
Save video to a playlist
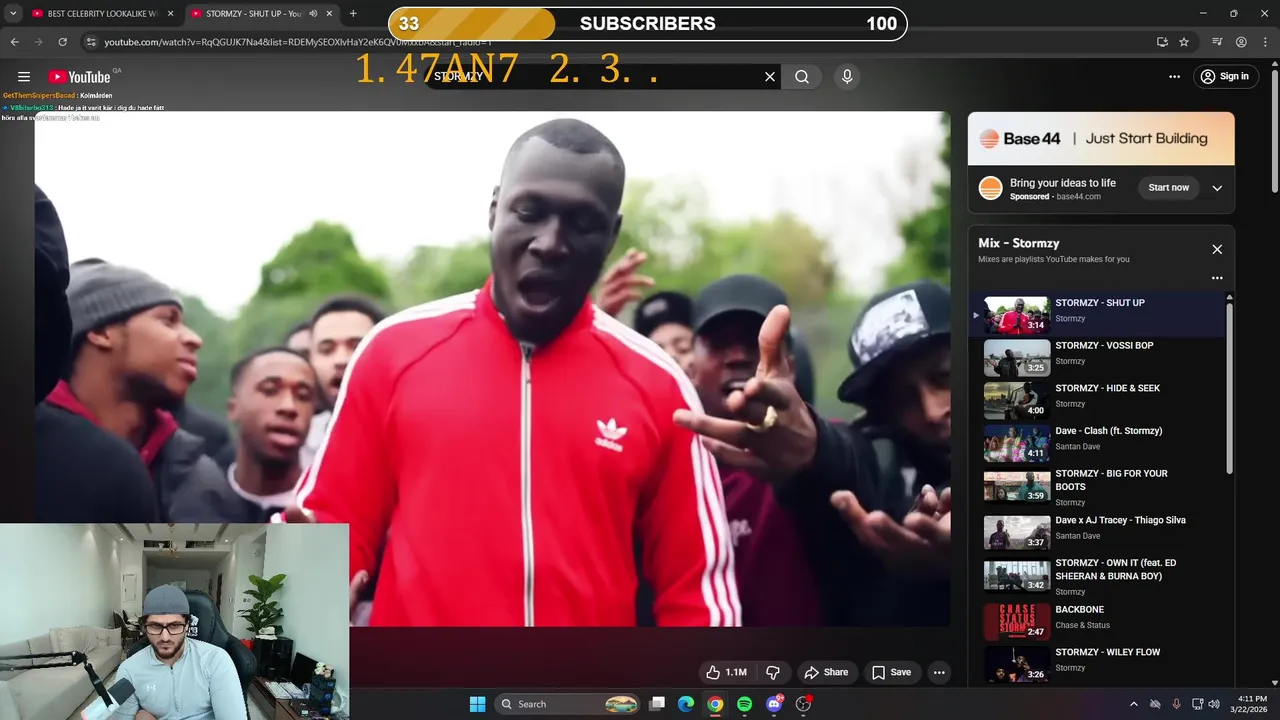[x=891, y=673]
